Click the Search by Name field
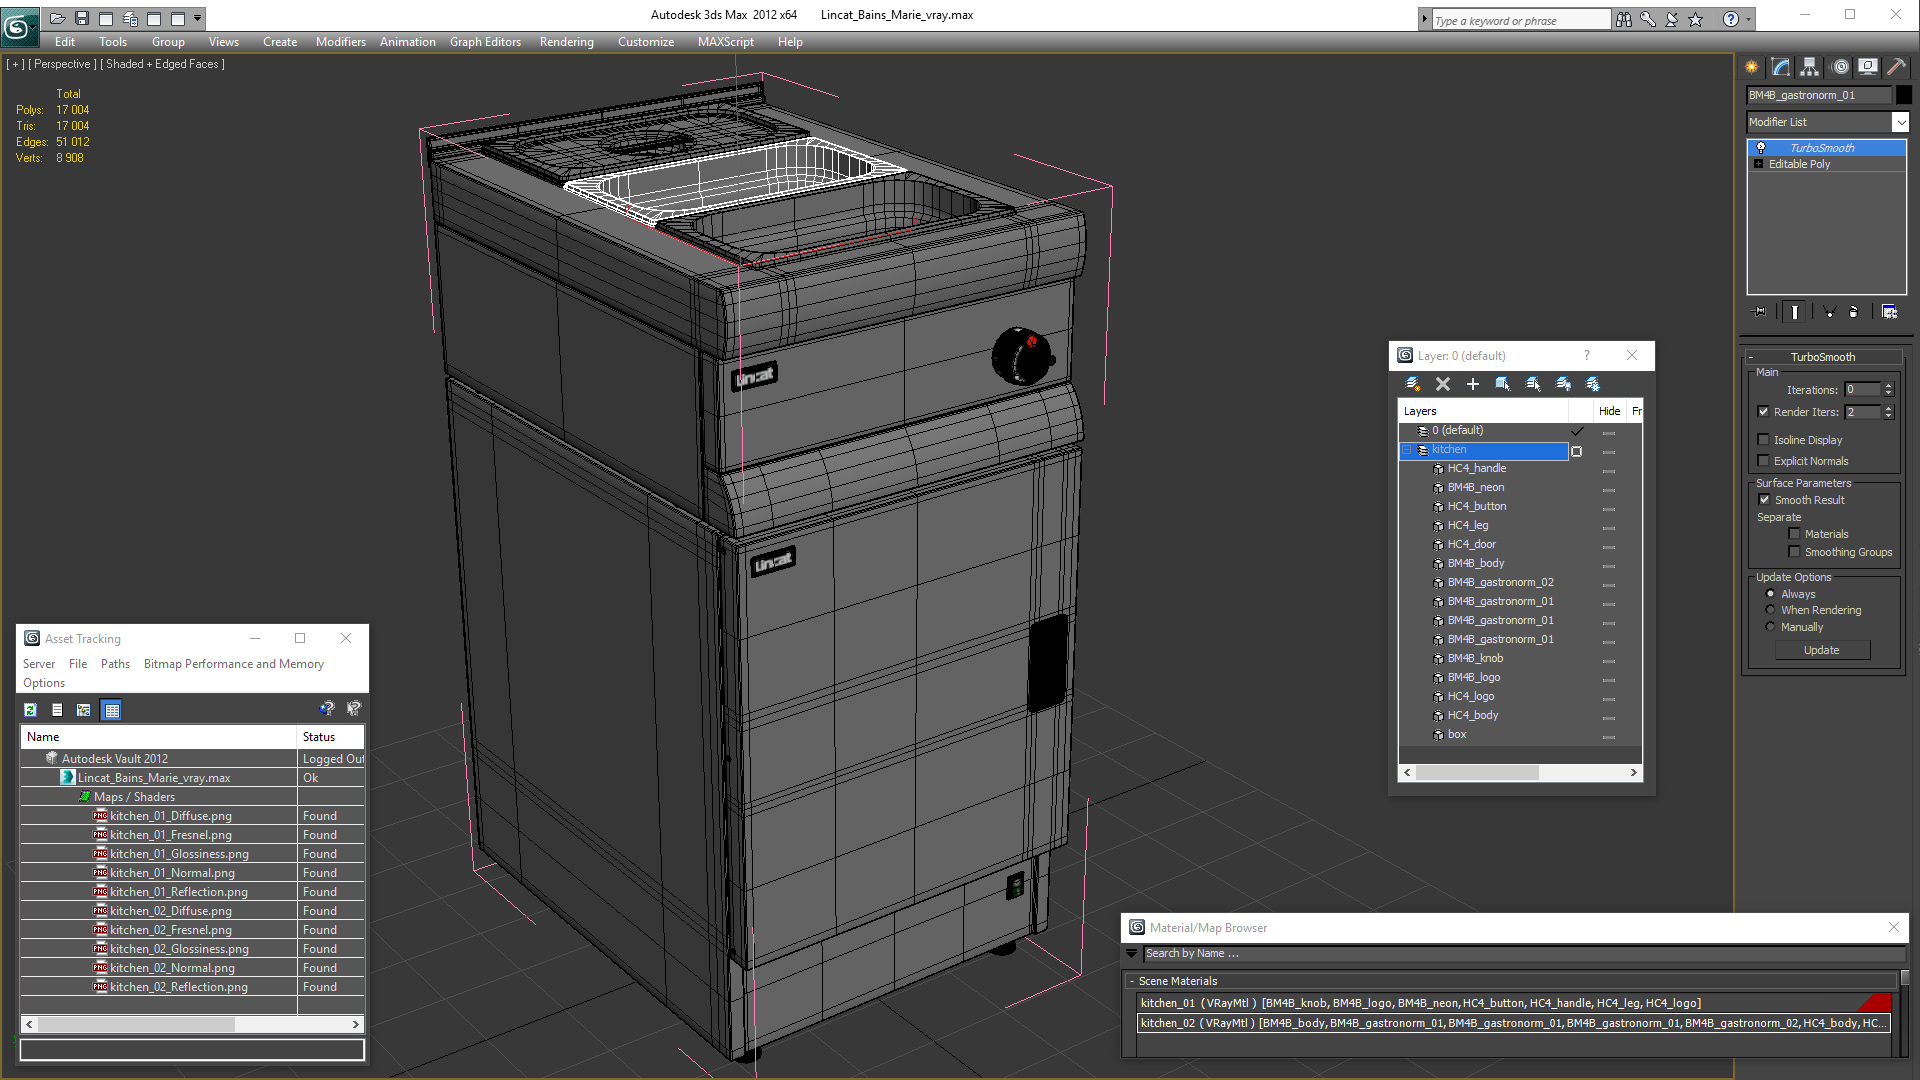Viewport: 1920px width, 1080px height. coord(1524,954)
